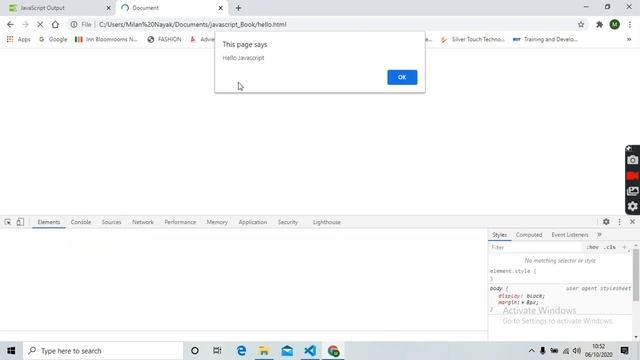The height and width of the screenshot is (360, 640).
Task: Select the Computed sidebar tab
Action: pyautogui.click(x=529, y=235)
